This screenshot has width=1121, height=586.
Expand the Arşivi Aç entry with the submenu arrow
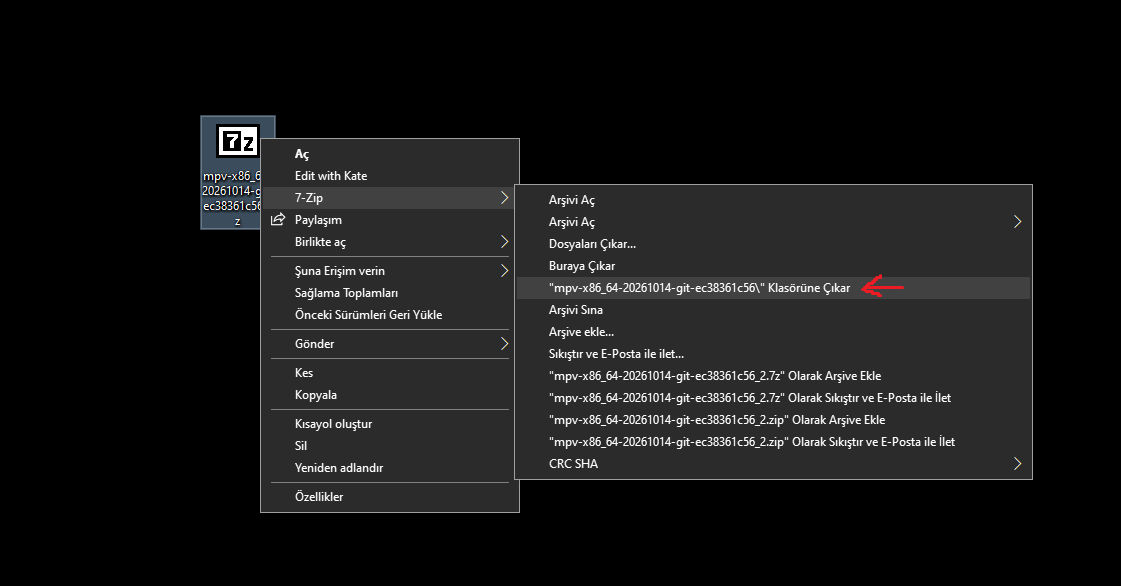[x=774, y=222]
